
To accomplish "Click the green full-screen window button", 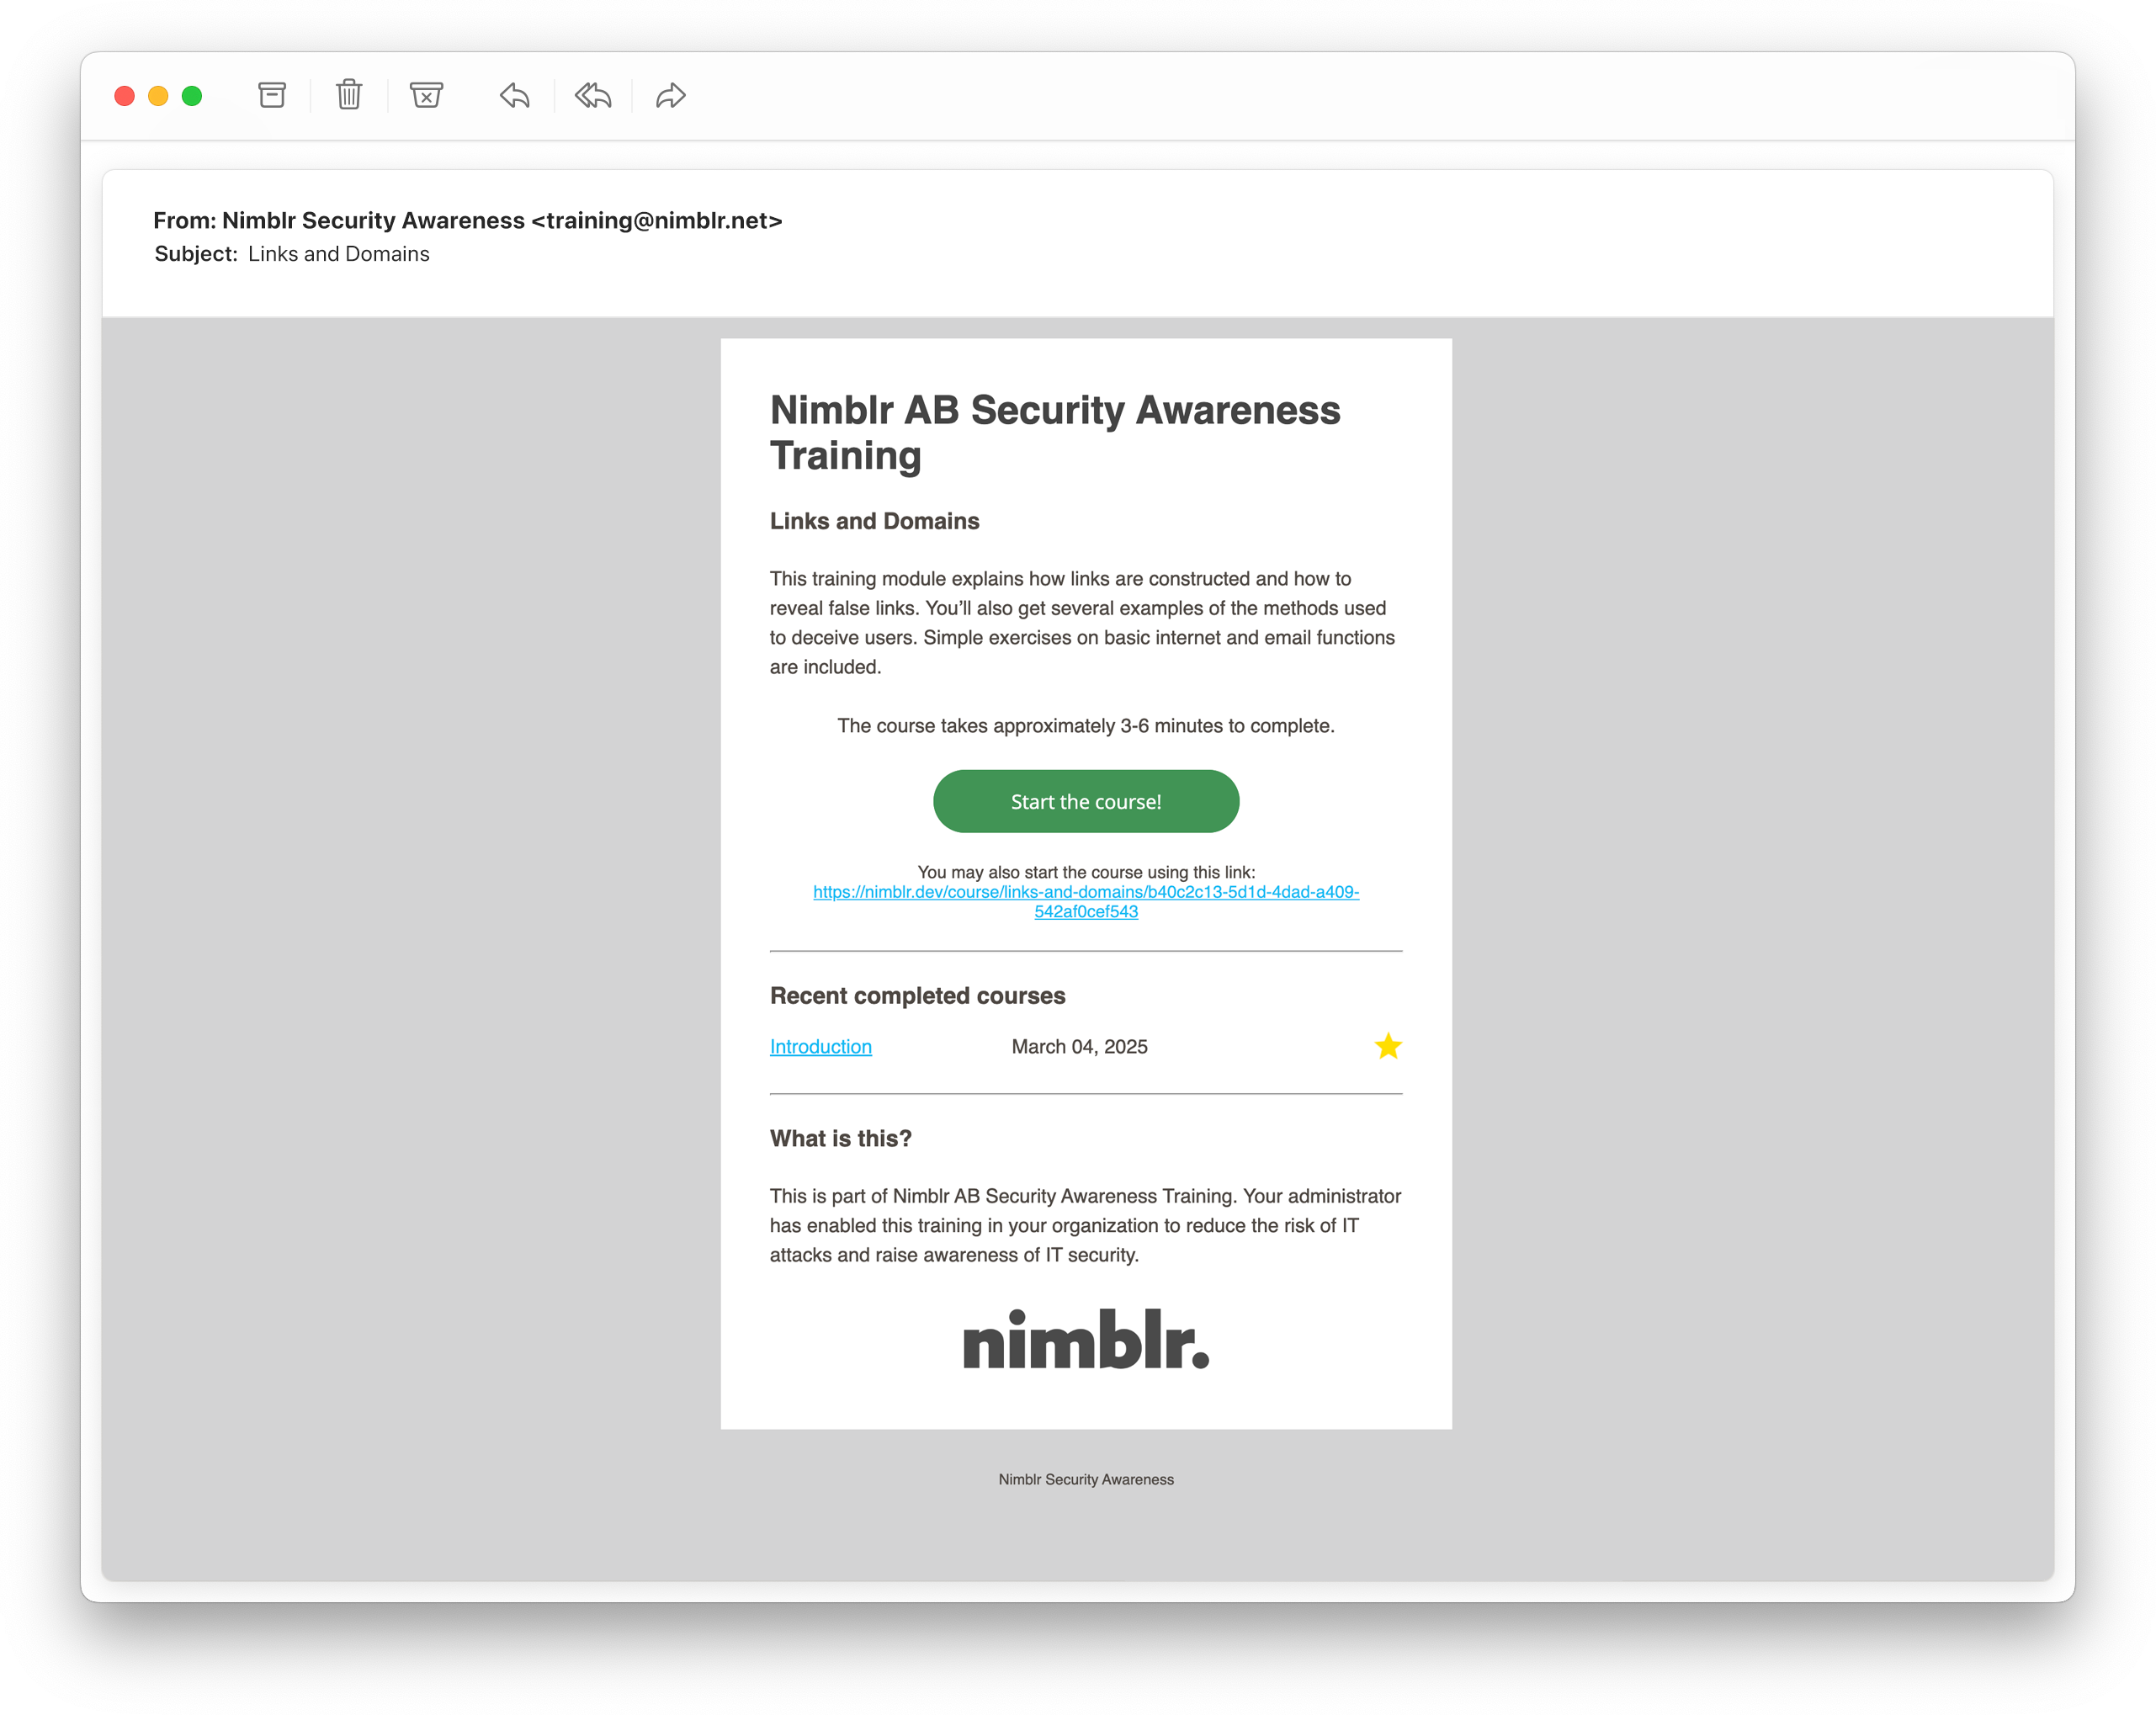I will click(192, 96).
